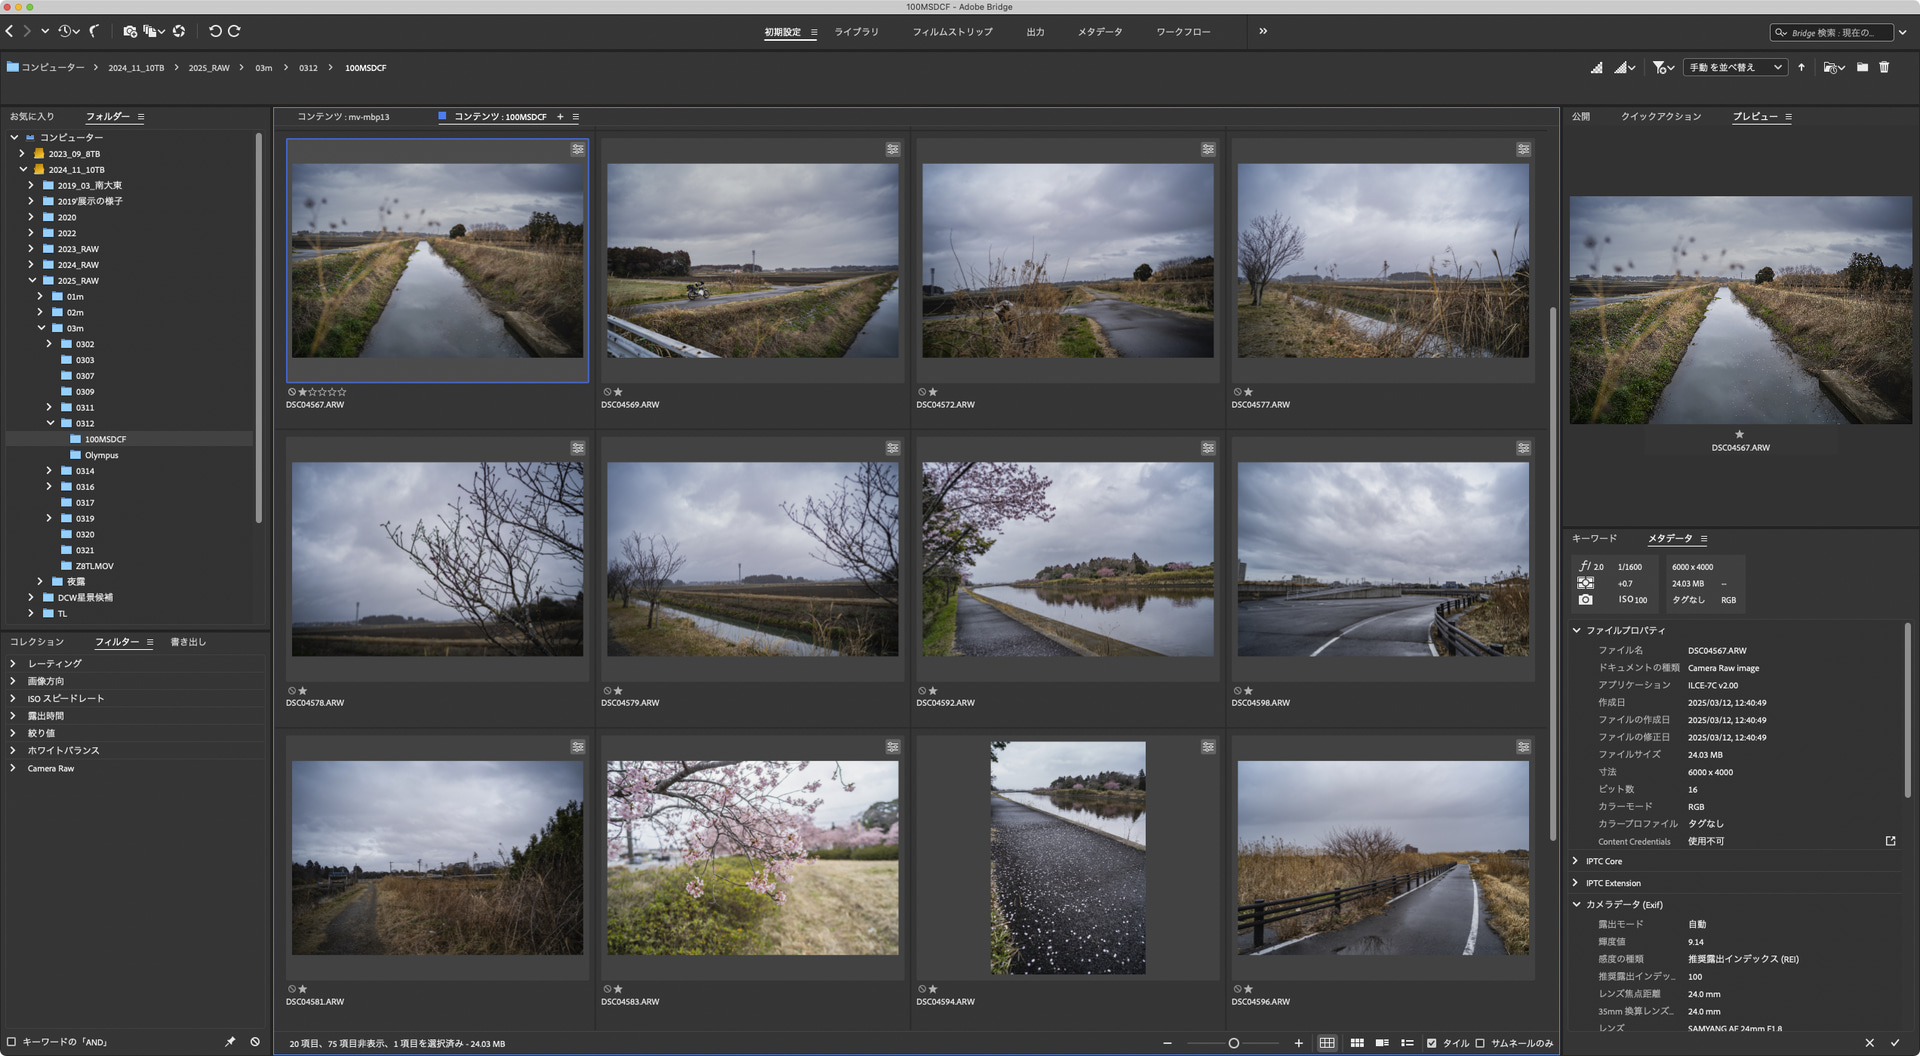Click the thumbnail size slider handle
1920x1056 pixels.
pyautogui.click(x=1233, y=1043)
